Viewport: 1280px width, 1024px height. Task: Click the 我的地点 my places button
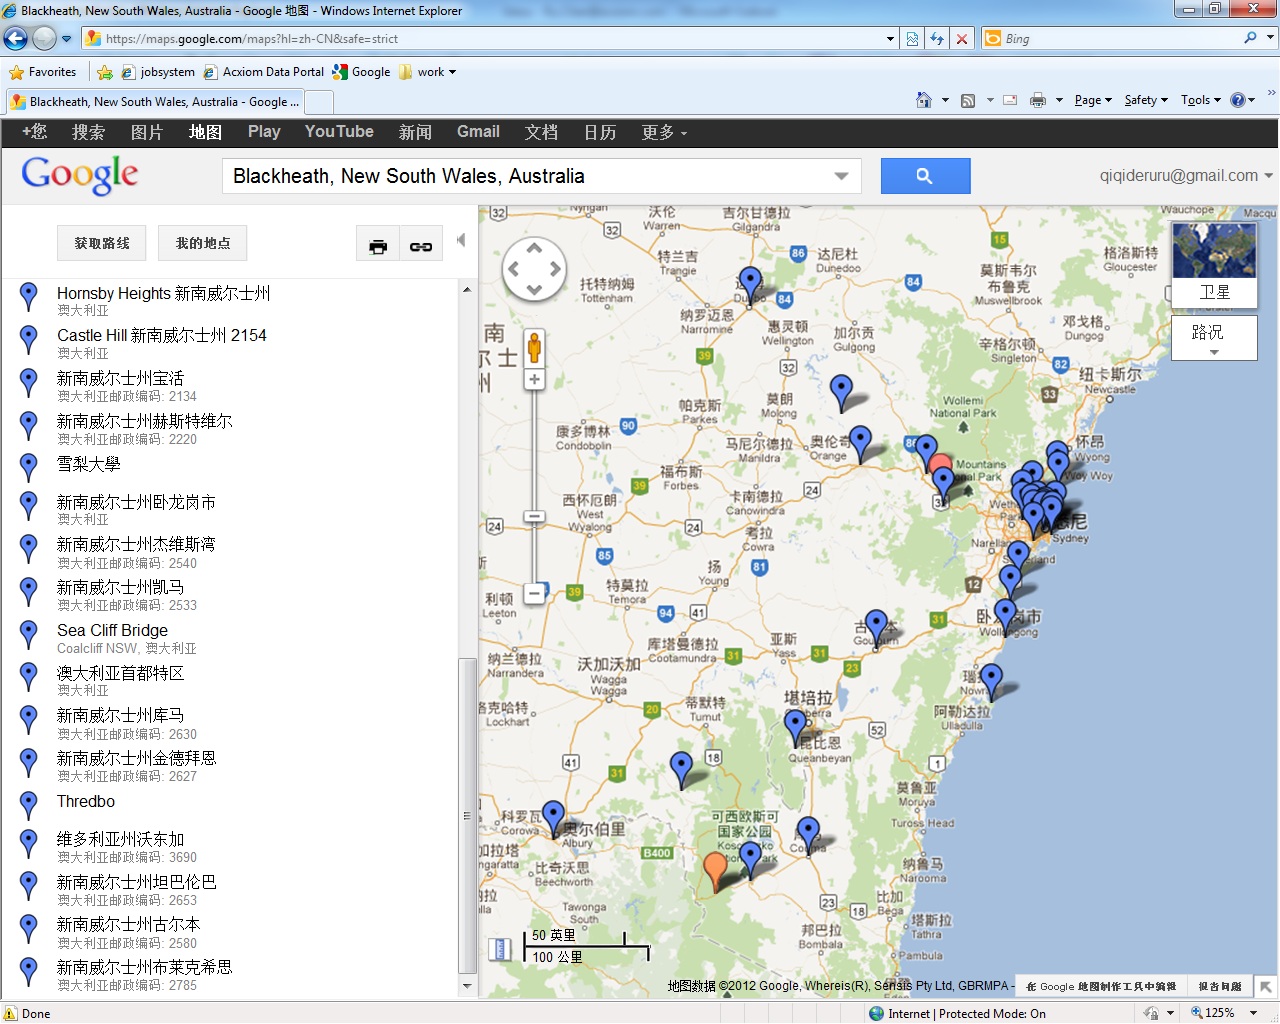203,243
